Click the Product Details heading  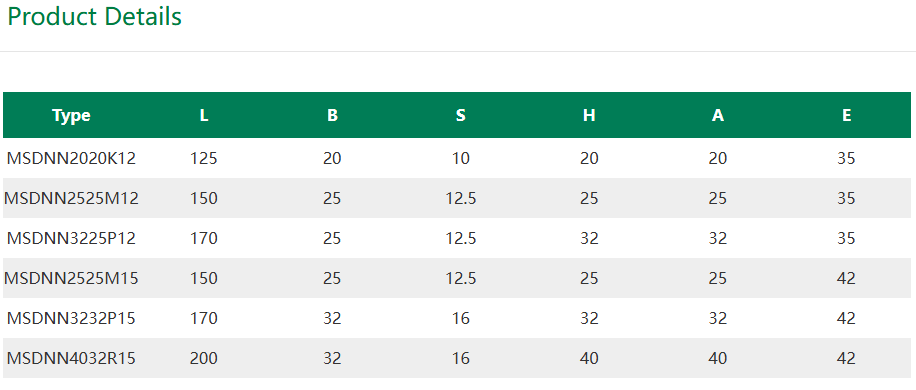95,17
